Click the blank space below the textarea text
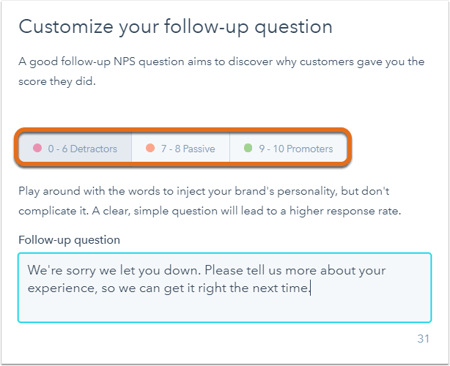 pyautogui.click(x=225, y=309)
